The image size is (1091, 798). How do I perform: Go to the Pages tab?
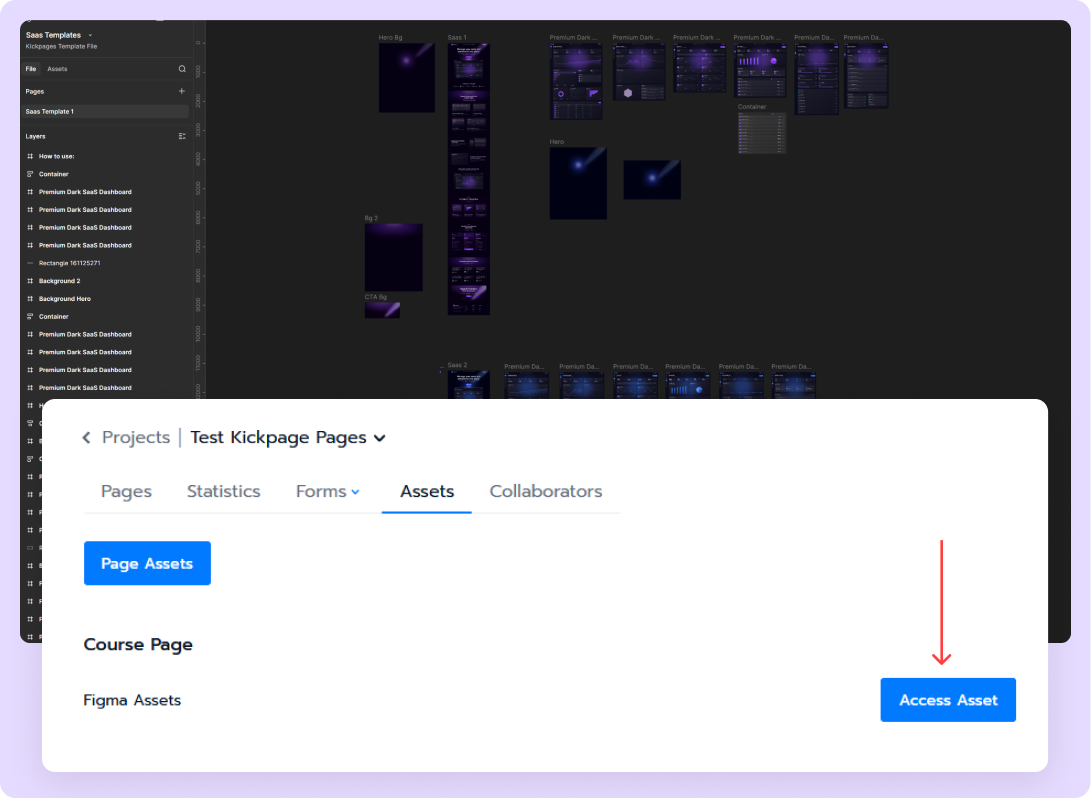click(126, 491)
